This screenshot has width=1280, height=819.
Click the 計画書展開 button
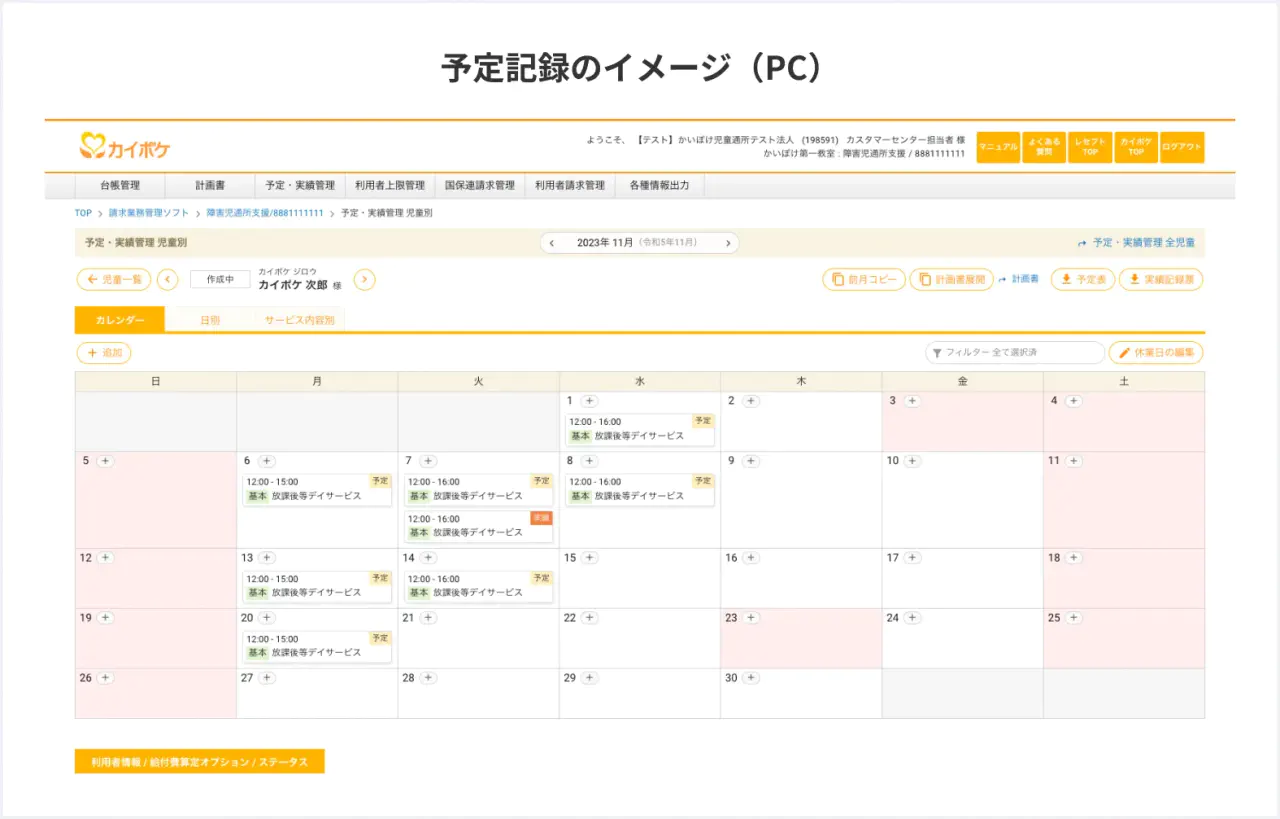pos(951,280)
